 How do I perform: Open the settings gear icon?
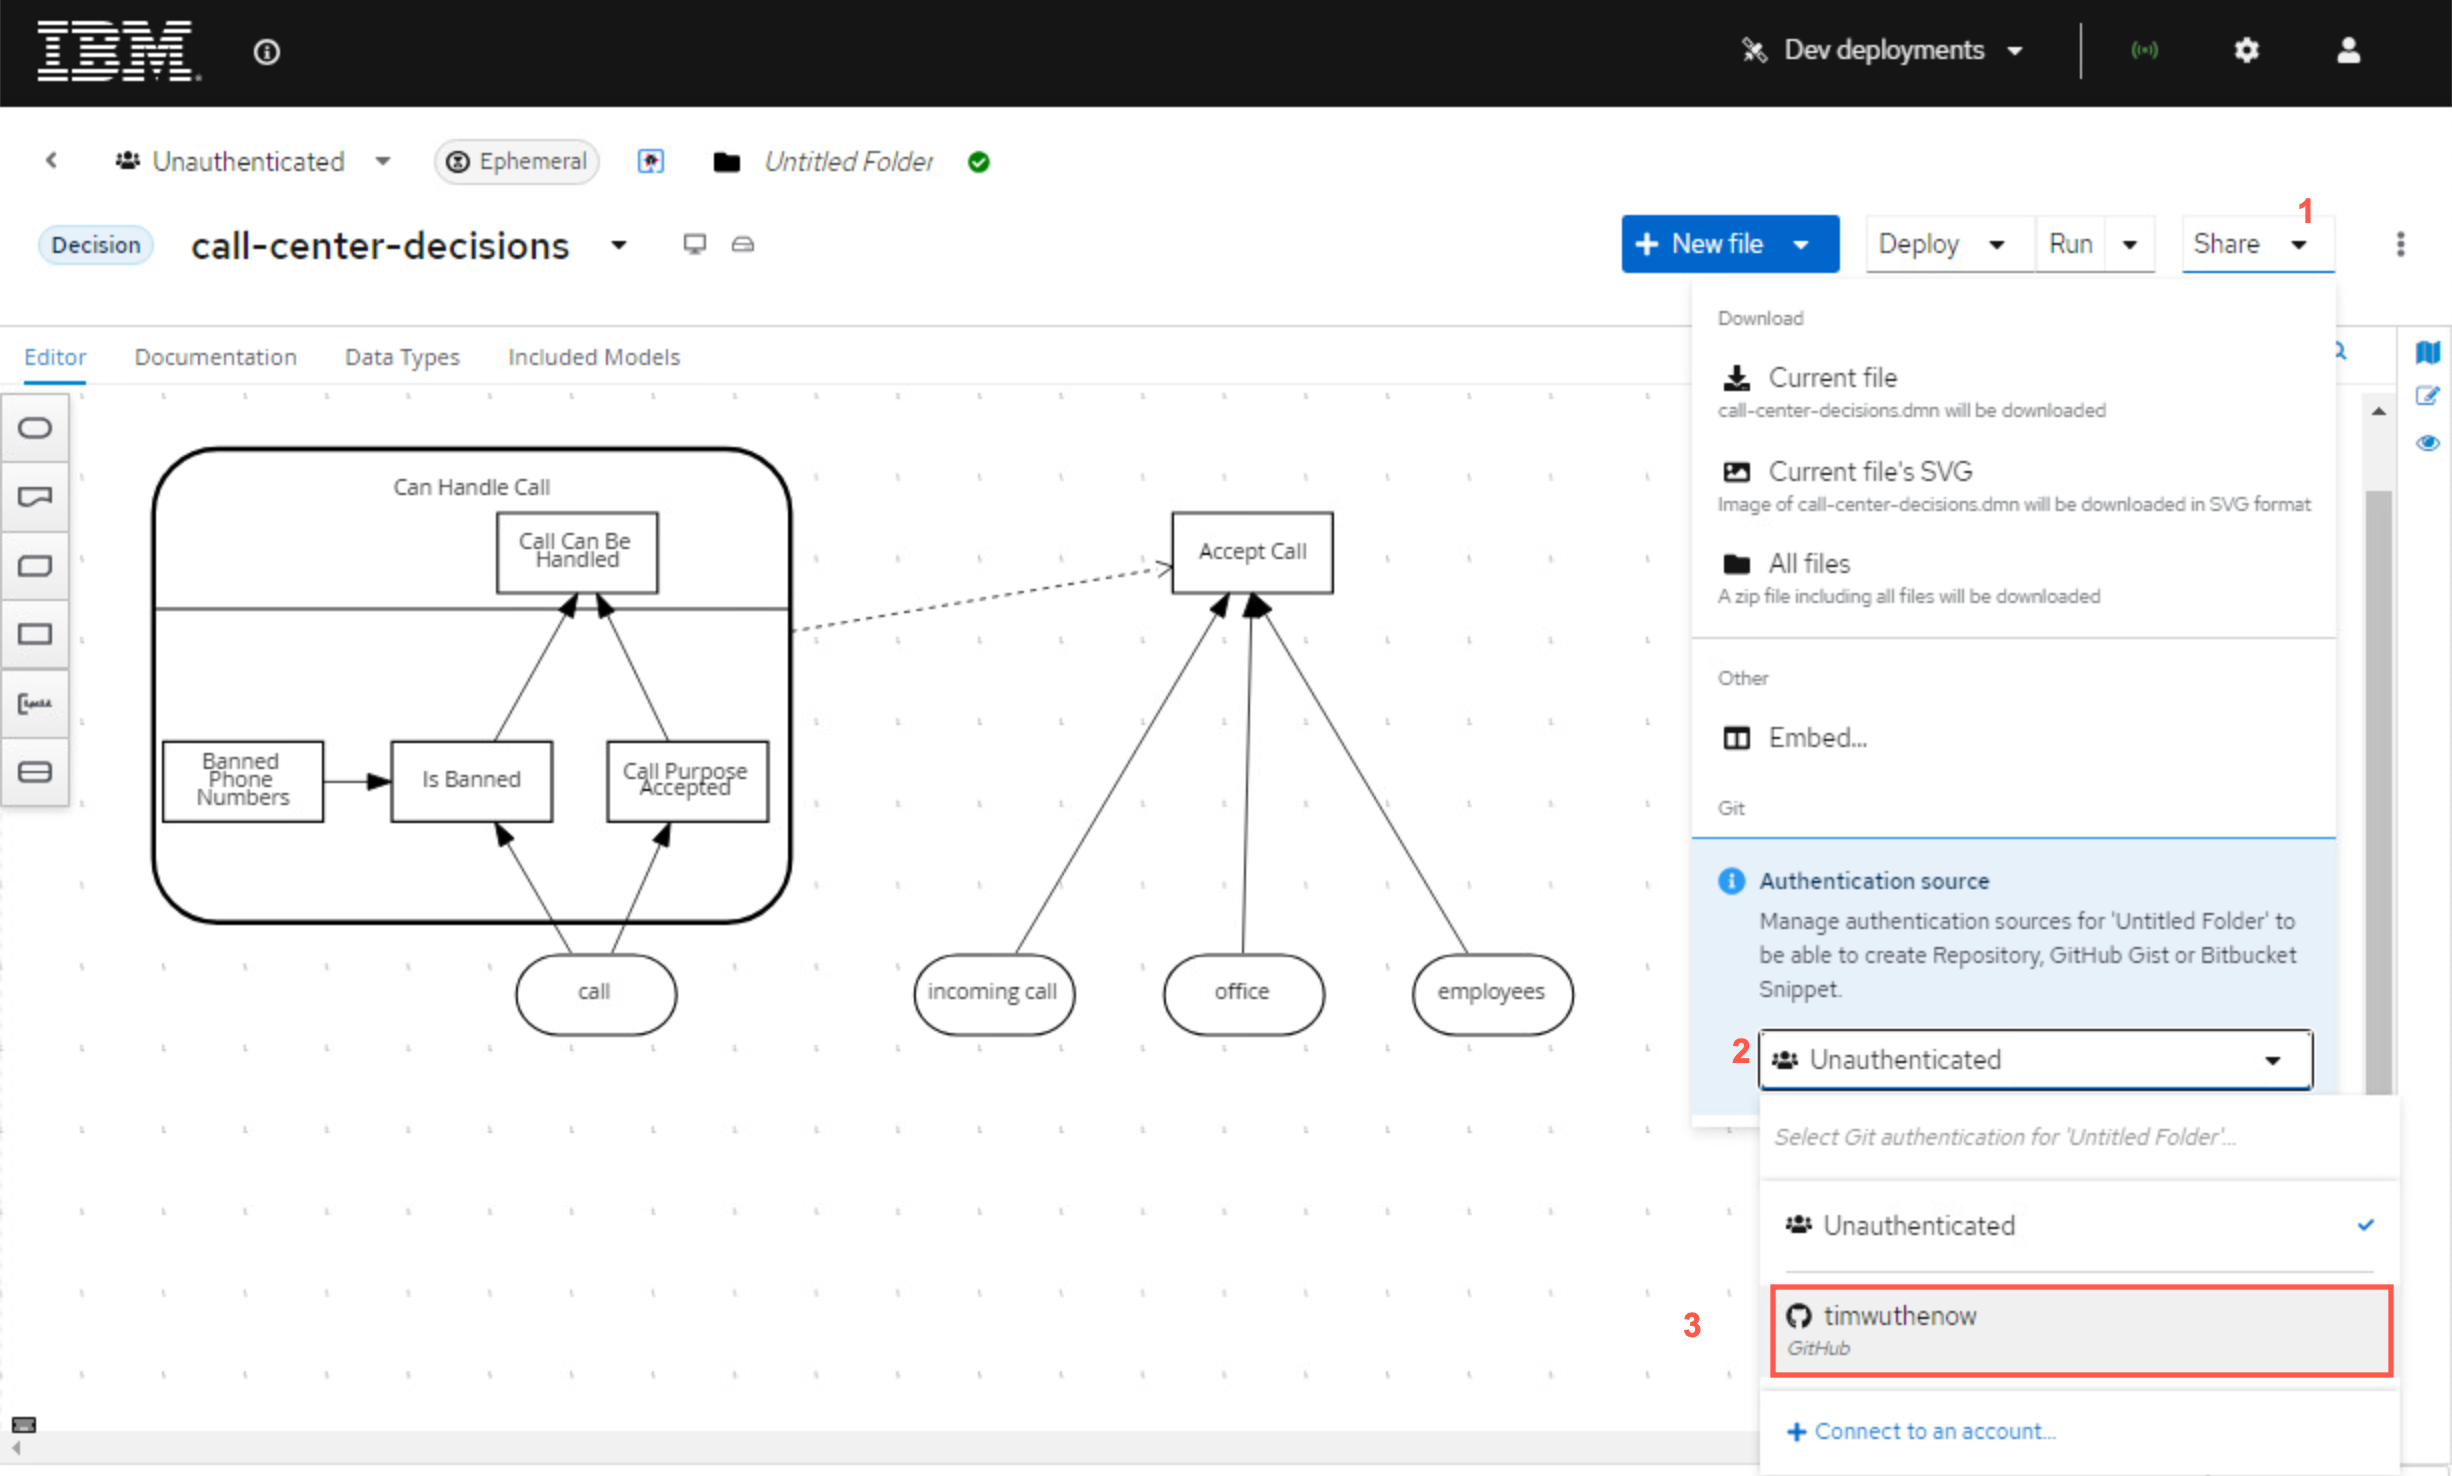[2246, 50]
